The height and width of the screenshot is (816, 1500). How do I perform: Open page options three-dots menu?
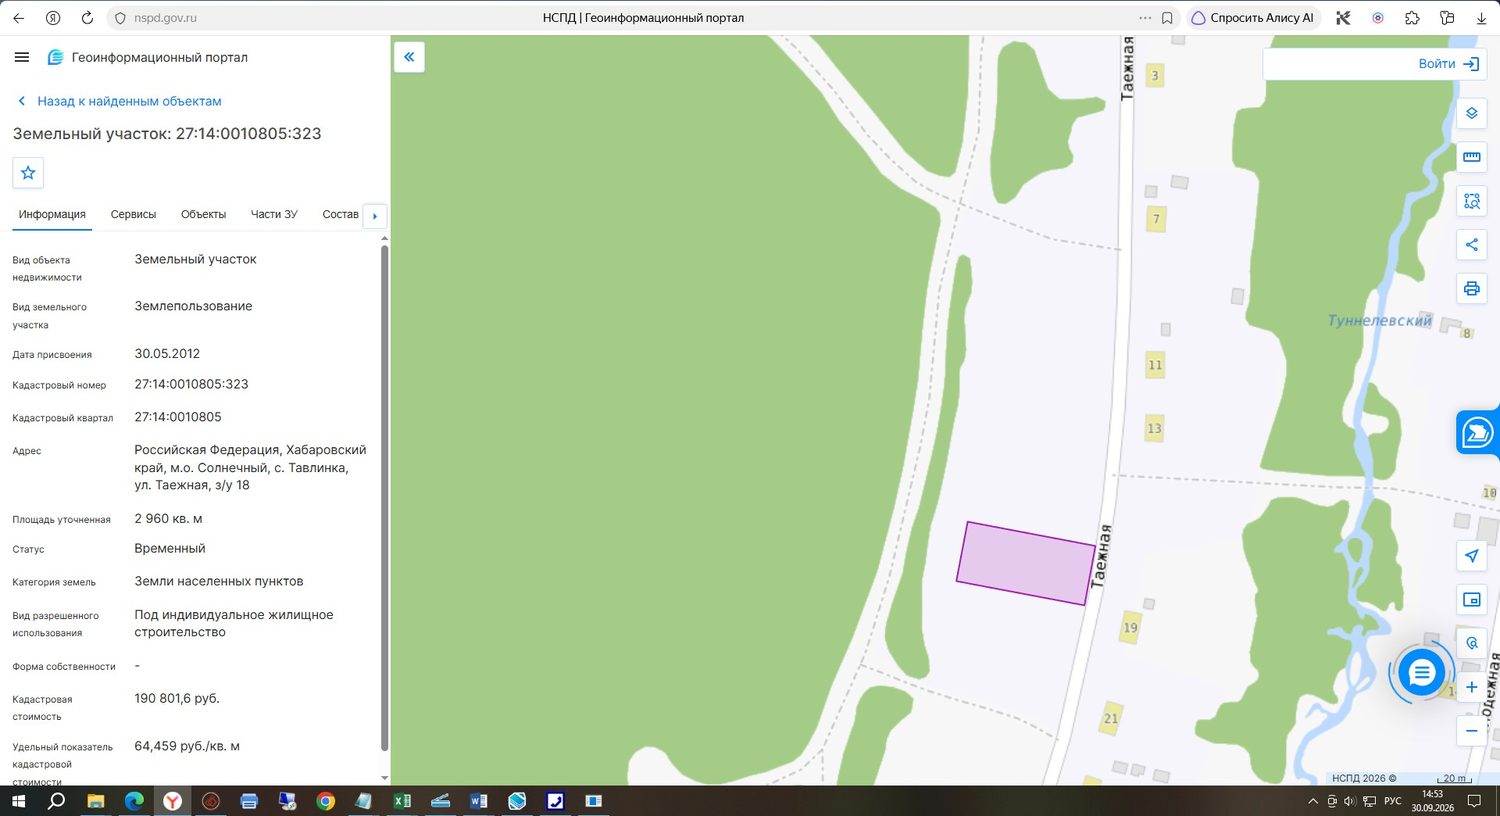coord(1145,18)
